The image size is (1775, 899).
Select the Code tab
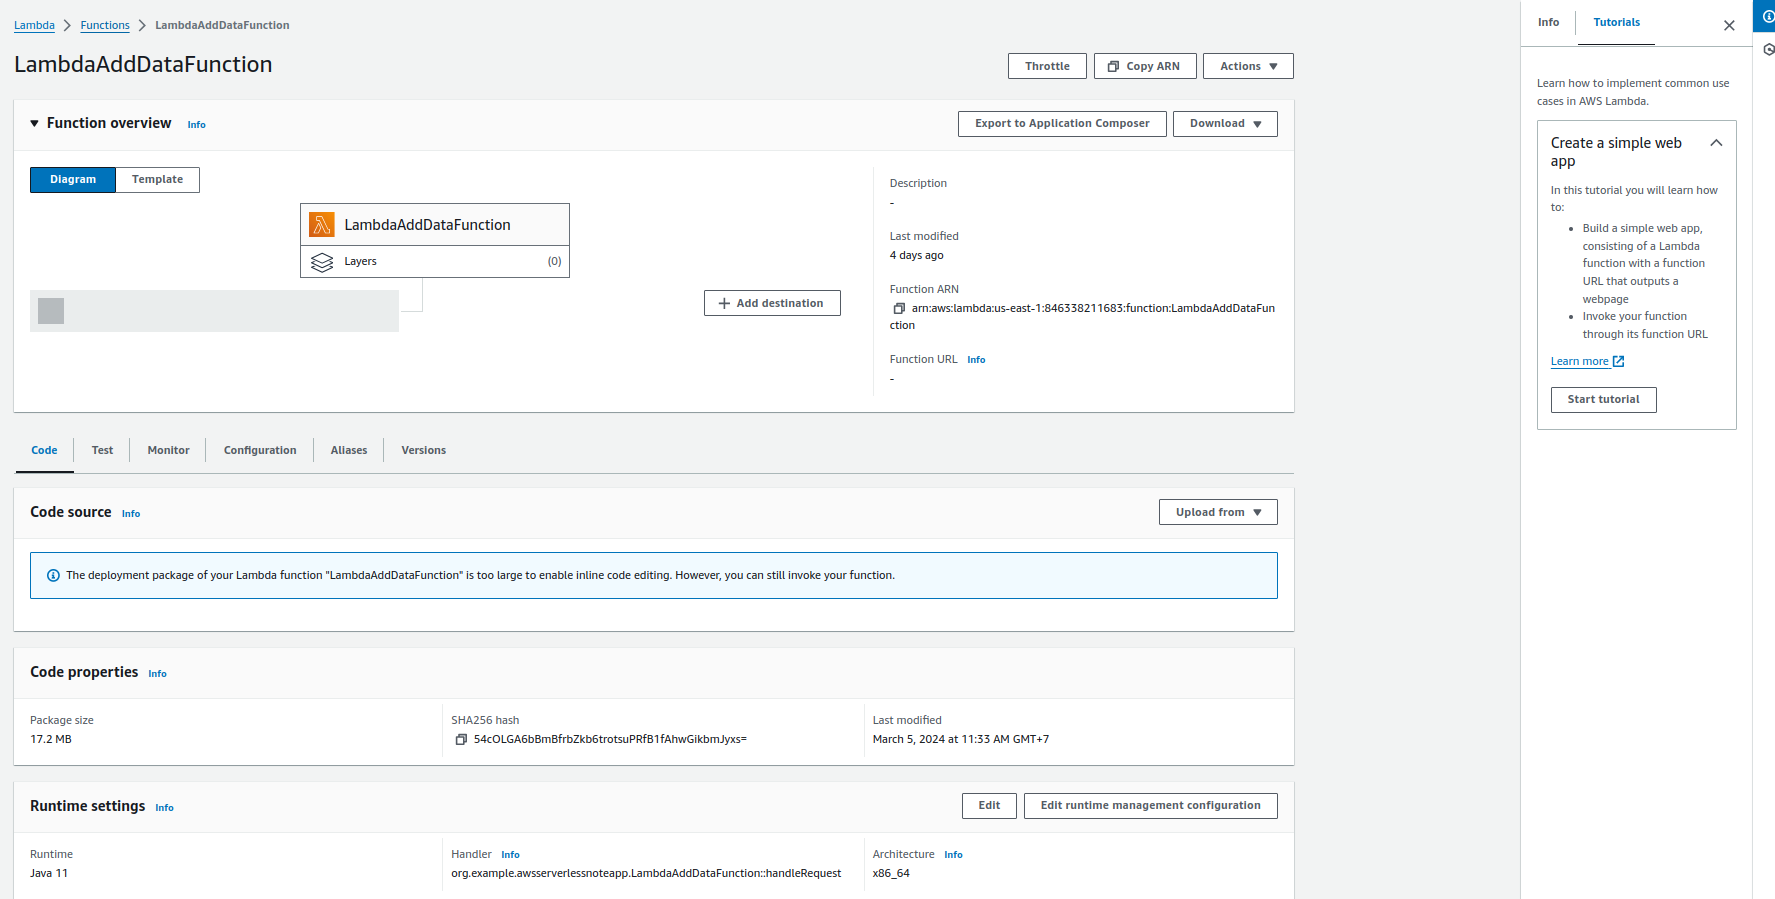pos(44,451)
